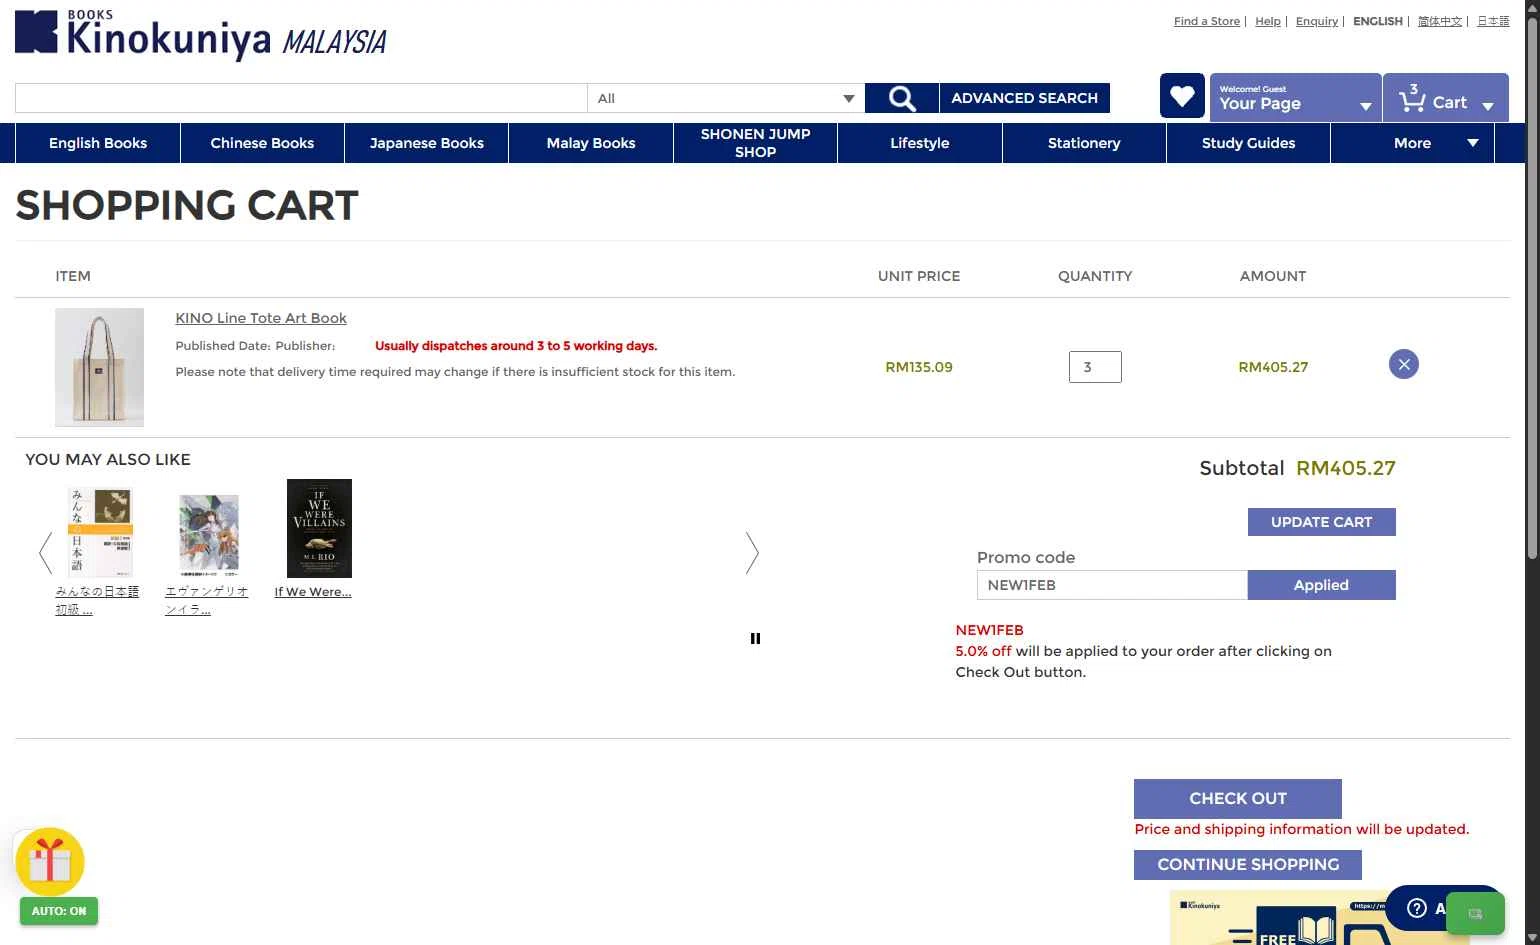The image size is (1540, 945).
Task: Click the quantity field showing 3
Action: (1095, 367)
